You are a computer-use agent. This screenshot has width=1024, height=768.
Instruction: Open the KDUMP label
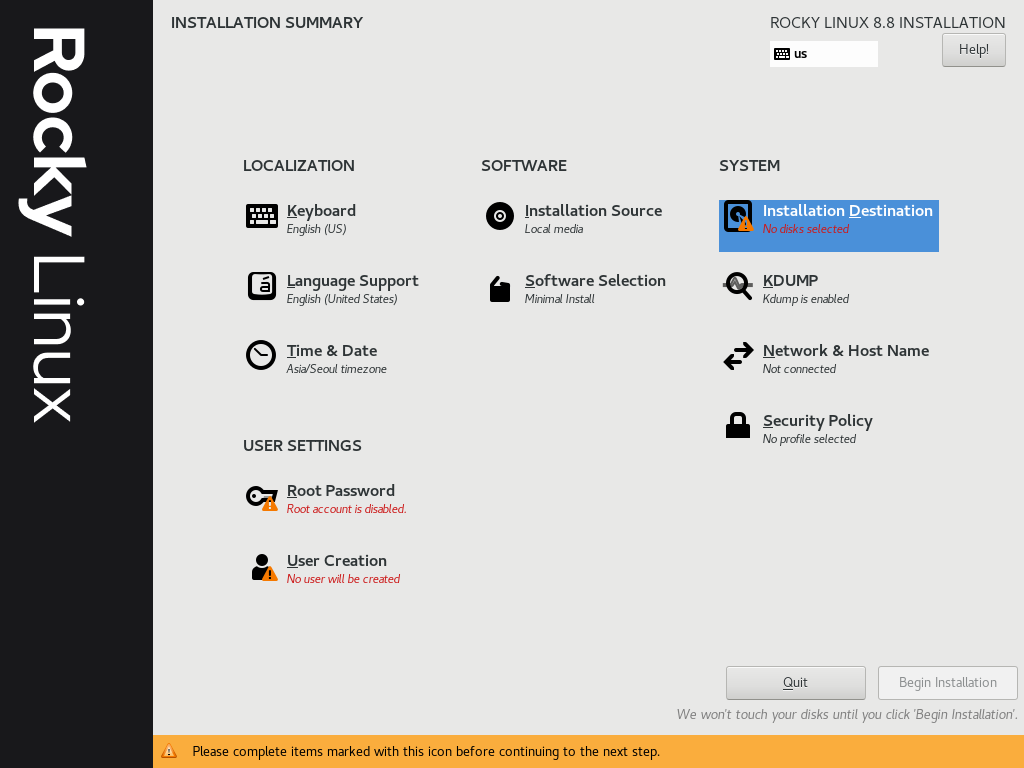pos(790,281)
